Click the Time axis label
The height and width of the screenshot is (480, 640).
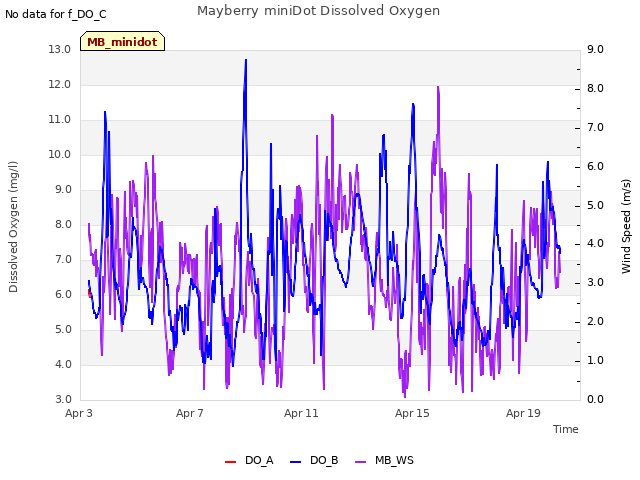click(566, 429)
